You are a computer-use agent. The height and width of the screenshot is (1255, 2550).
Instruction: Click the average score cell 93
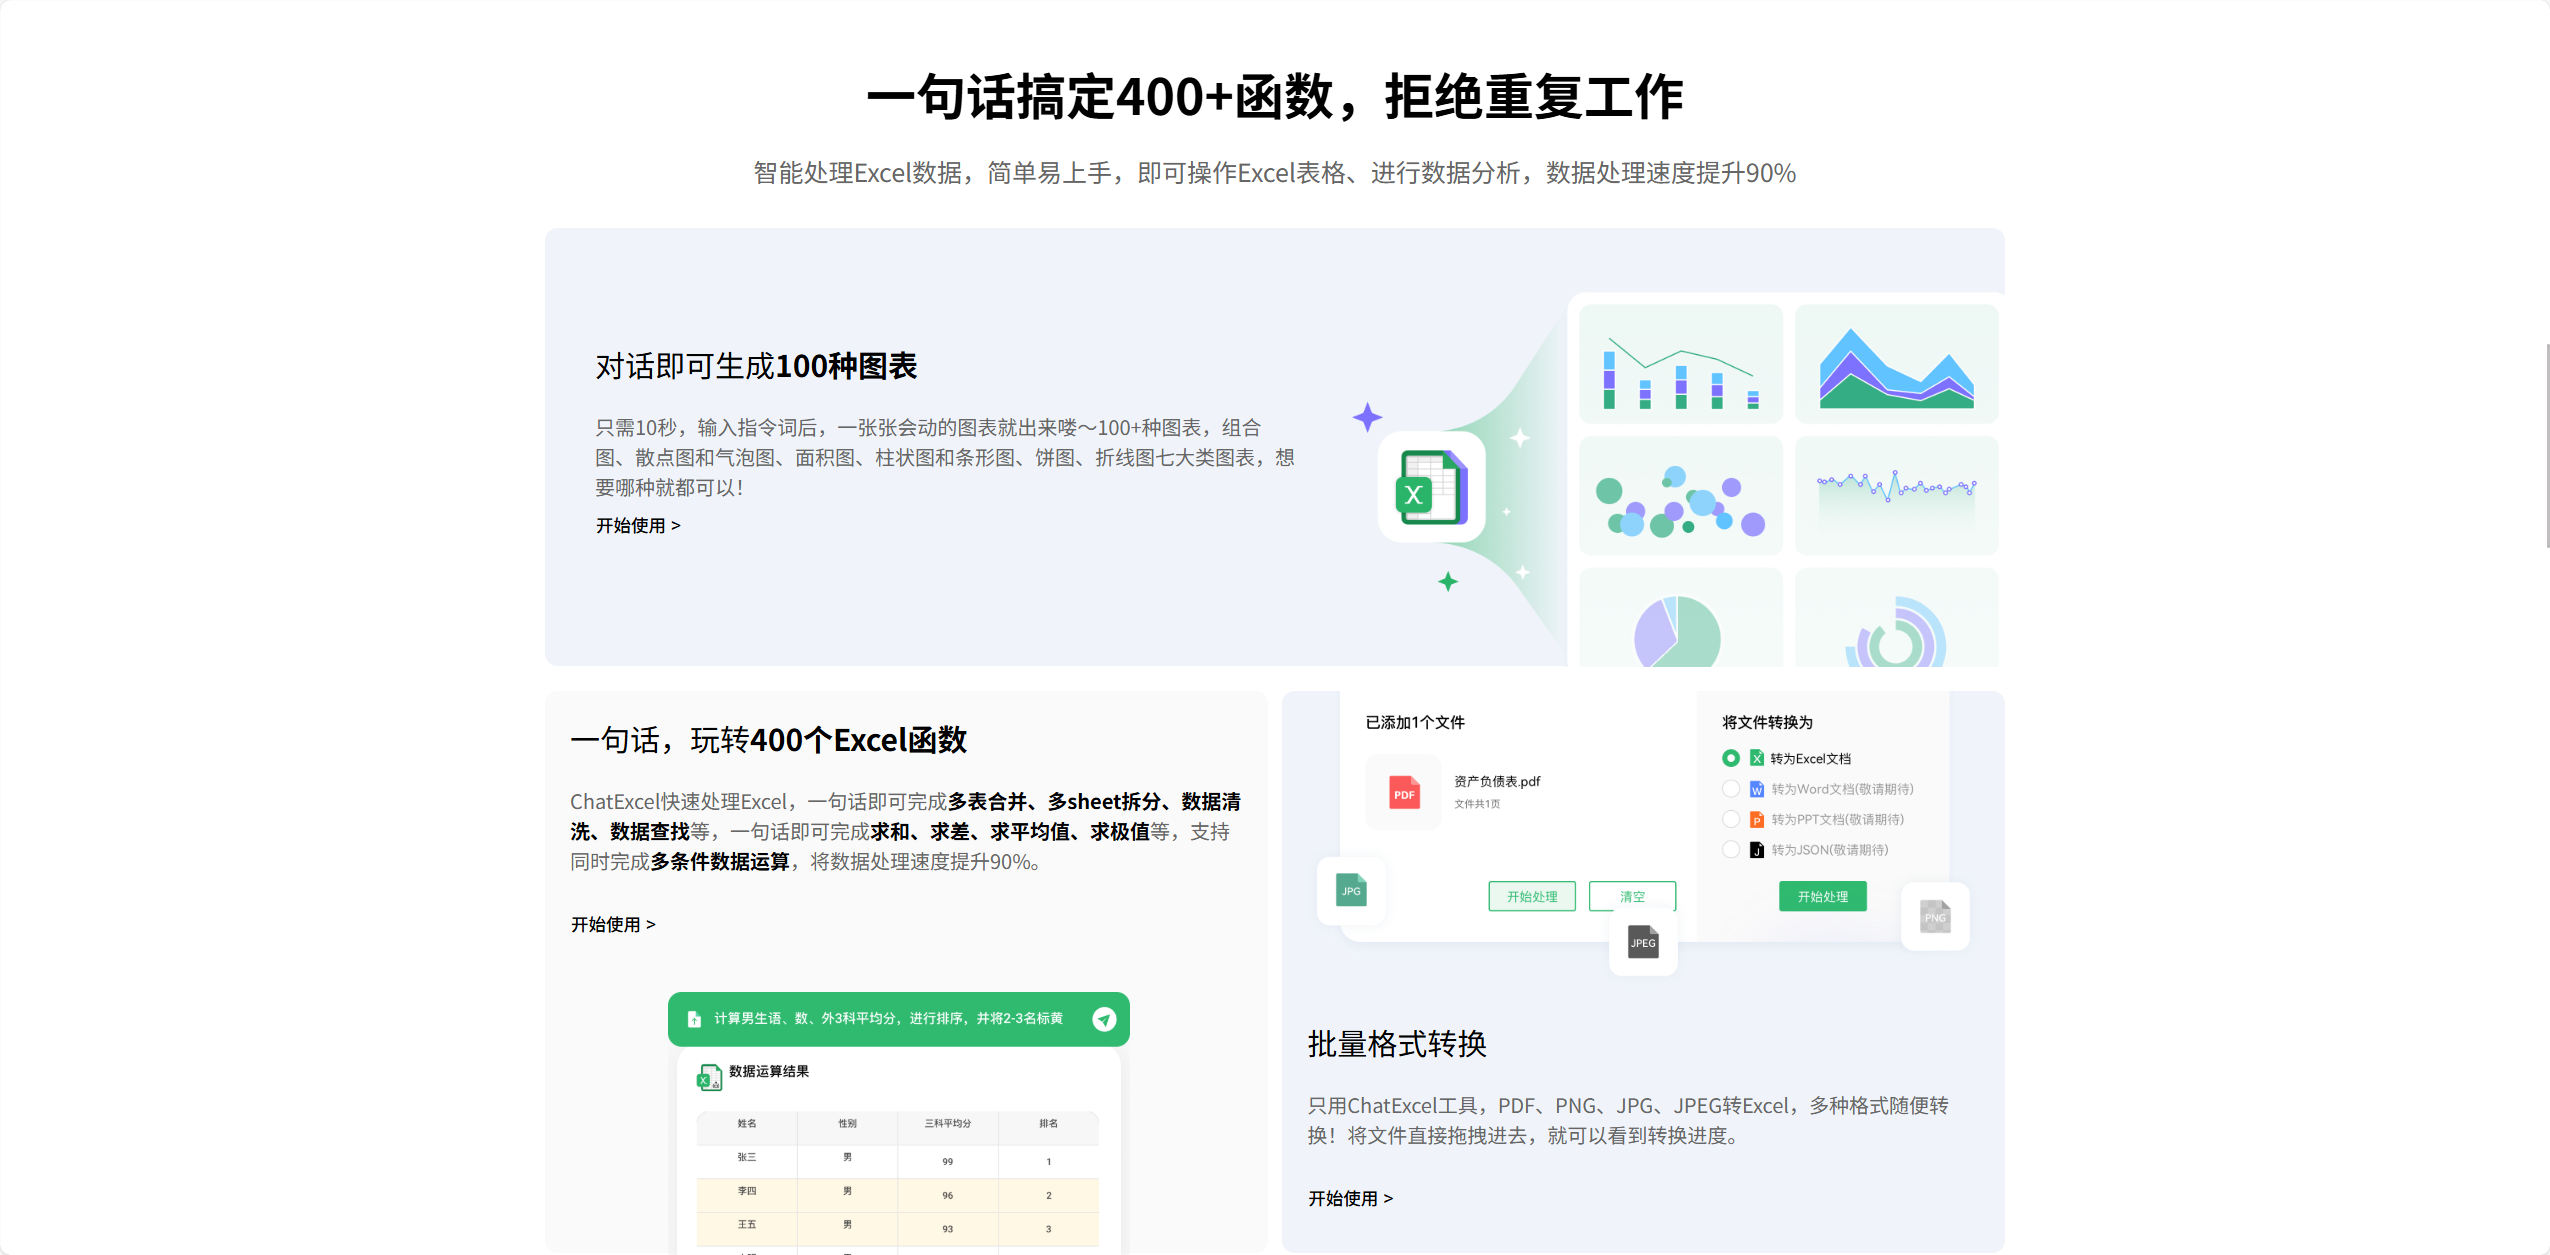click(x=948, y=1229)
